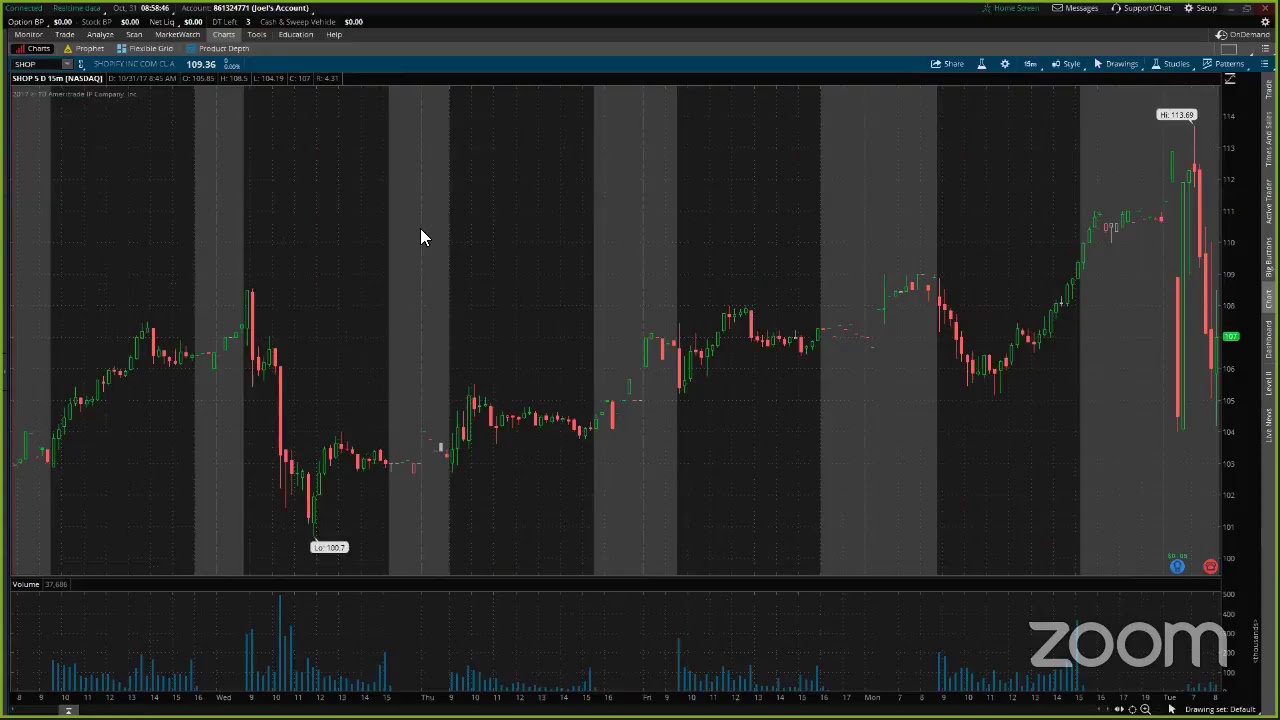Click the gear icon below Setup
The width and height of the screenshot is (1280, 720).
tap(1265, 22)
